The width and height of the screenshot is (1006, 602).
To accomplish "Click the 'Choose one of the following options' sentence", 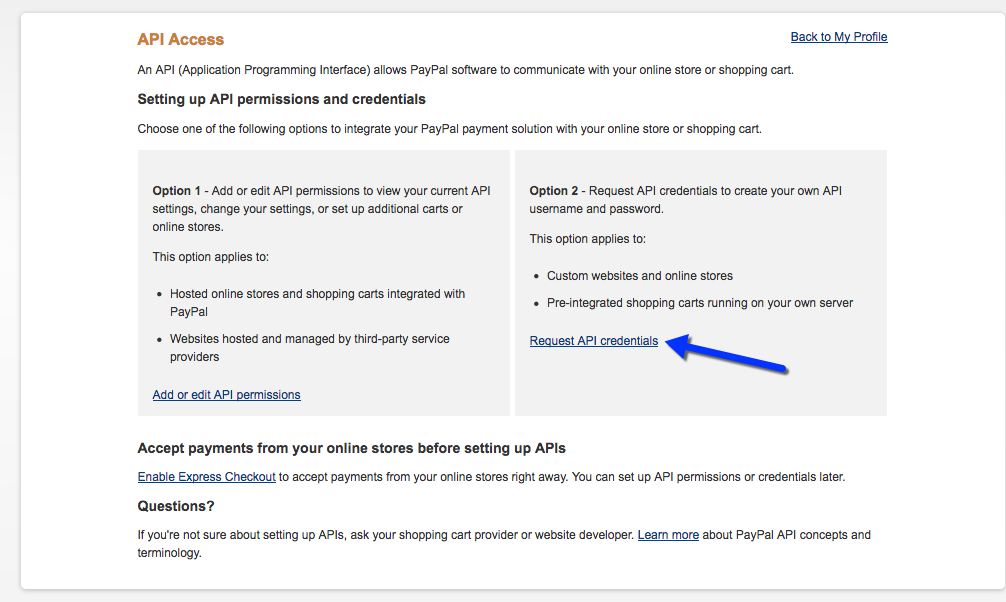I will click(x=449, y=129).
